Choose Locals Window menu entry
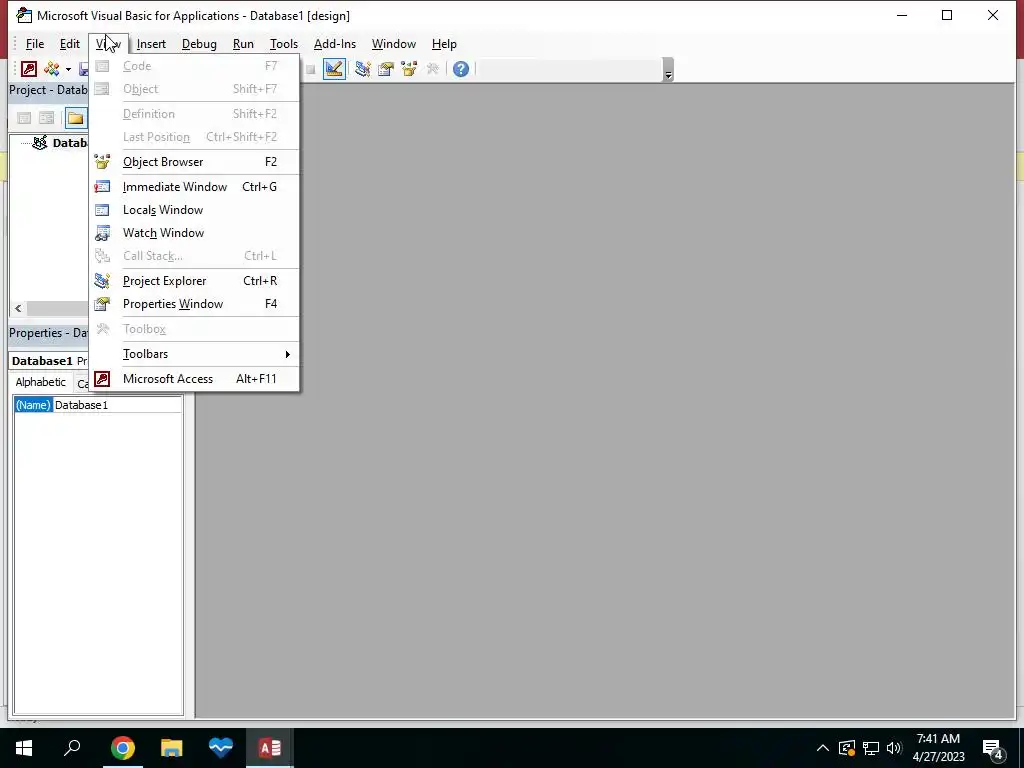 [x=194, y=210]
